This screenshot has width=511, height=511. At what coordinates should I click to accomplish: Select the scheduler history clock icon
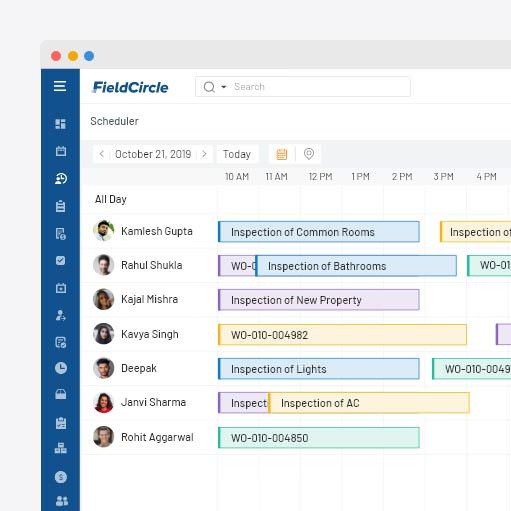coord(61,179)
